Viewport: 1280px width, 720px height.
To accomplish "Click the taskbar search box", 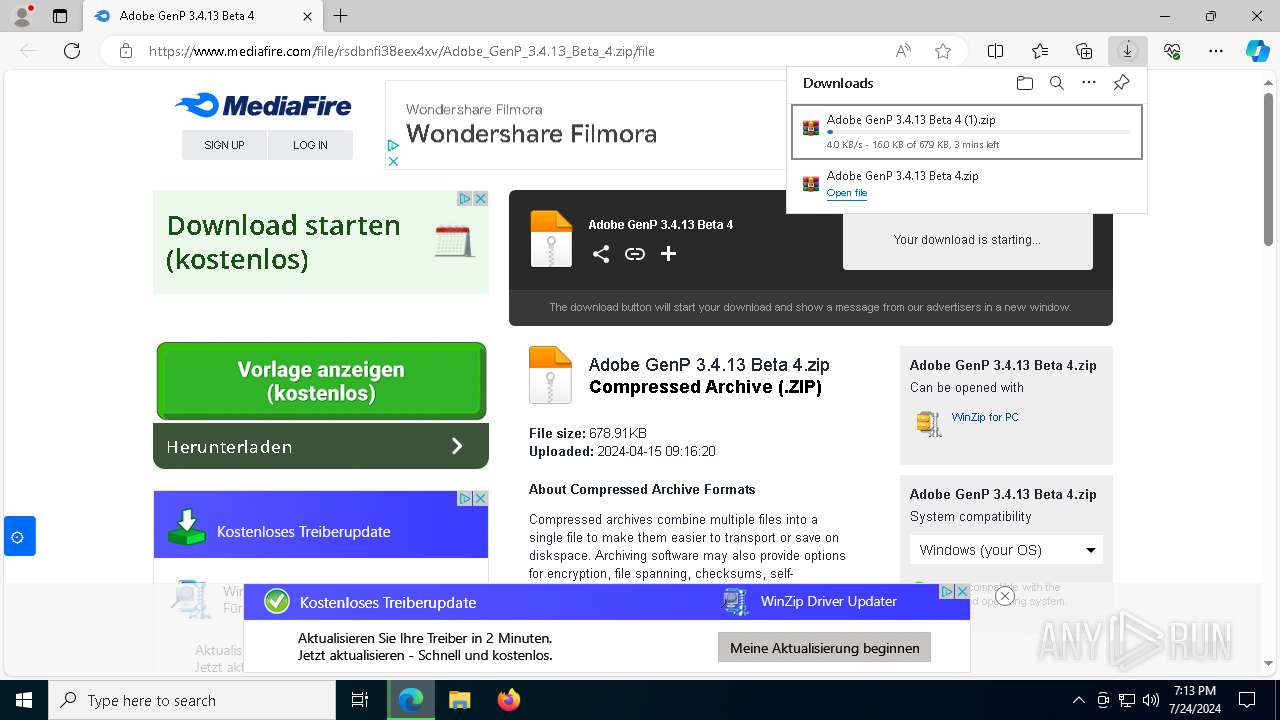I will click(192, 700).
